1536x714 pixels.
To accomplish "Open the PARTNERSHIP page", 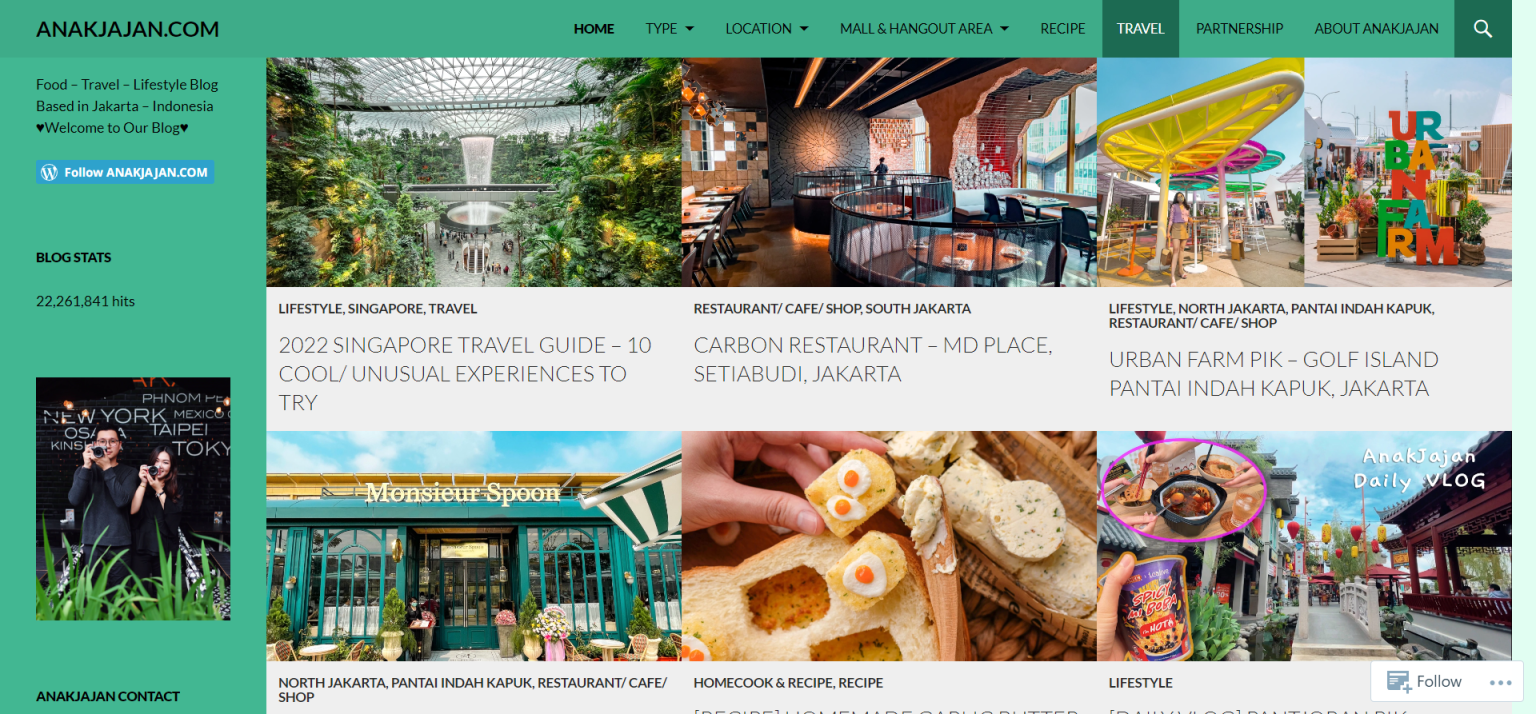I will click(1239, 29).
